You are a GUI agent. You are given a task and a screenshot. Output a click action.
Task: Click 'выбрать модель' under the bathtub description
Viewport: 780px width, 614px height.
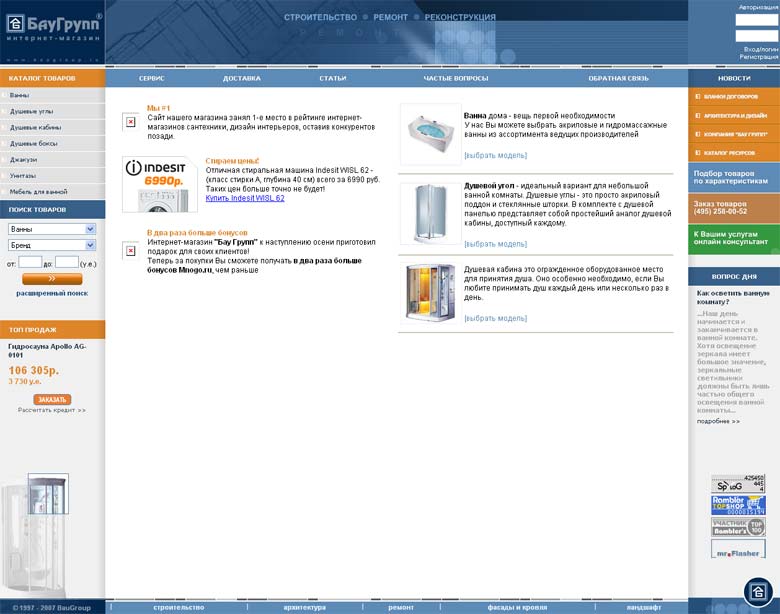point(495,155)
